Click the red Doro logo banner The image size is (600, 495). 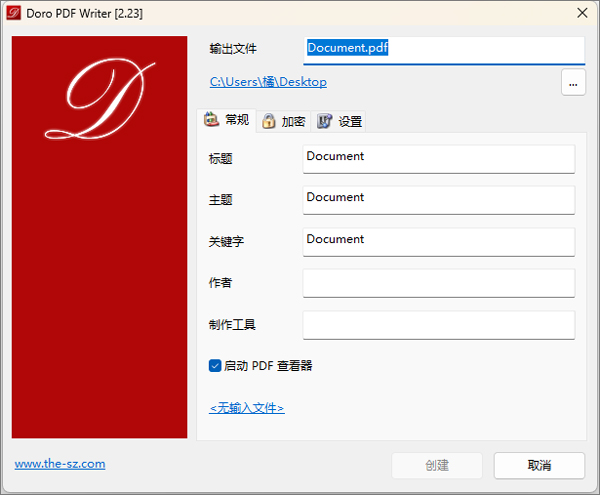(99, 237)
